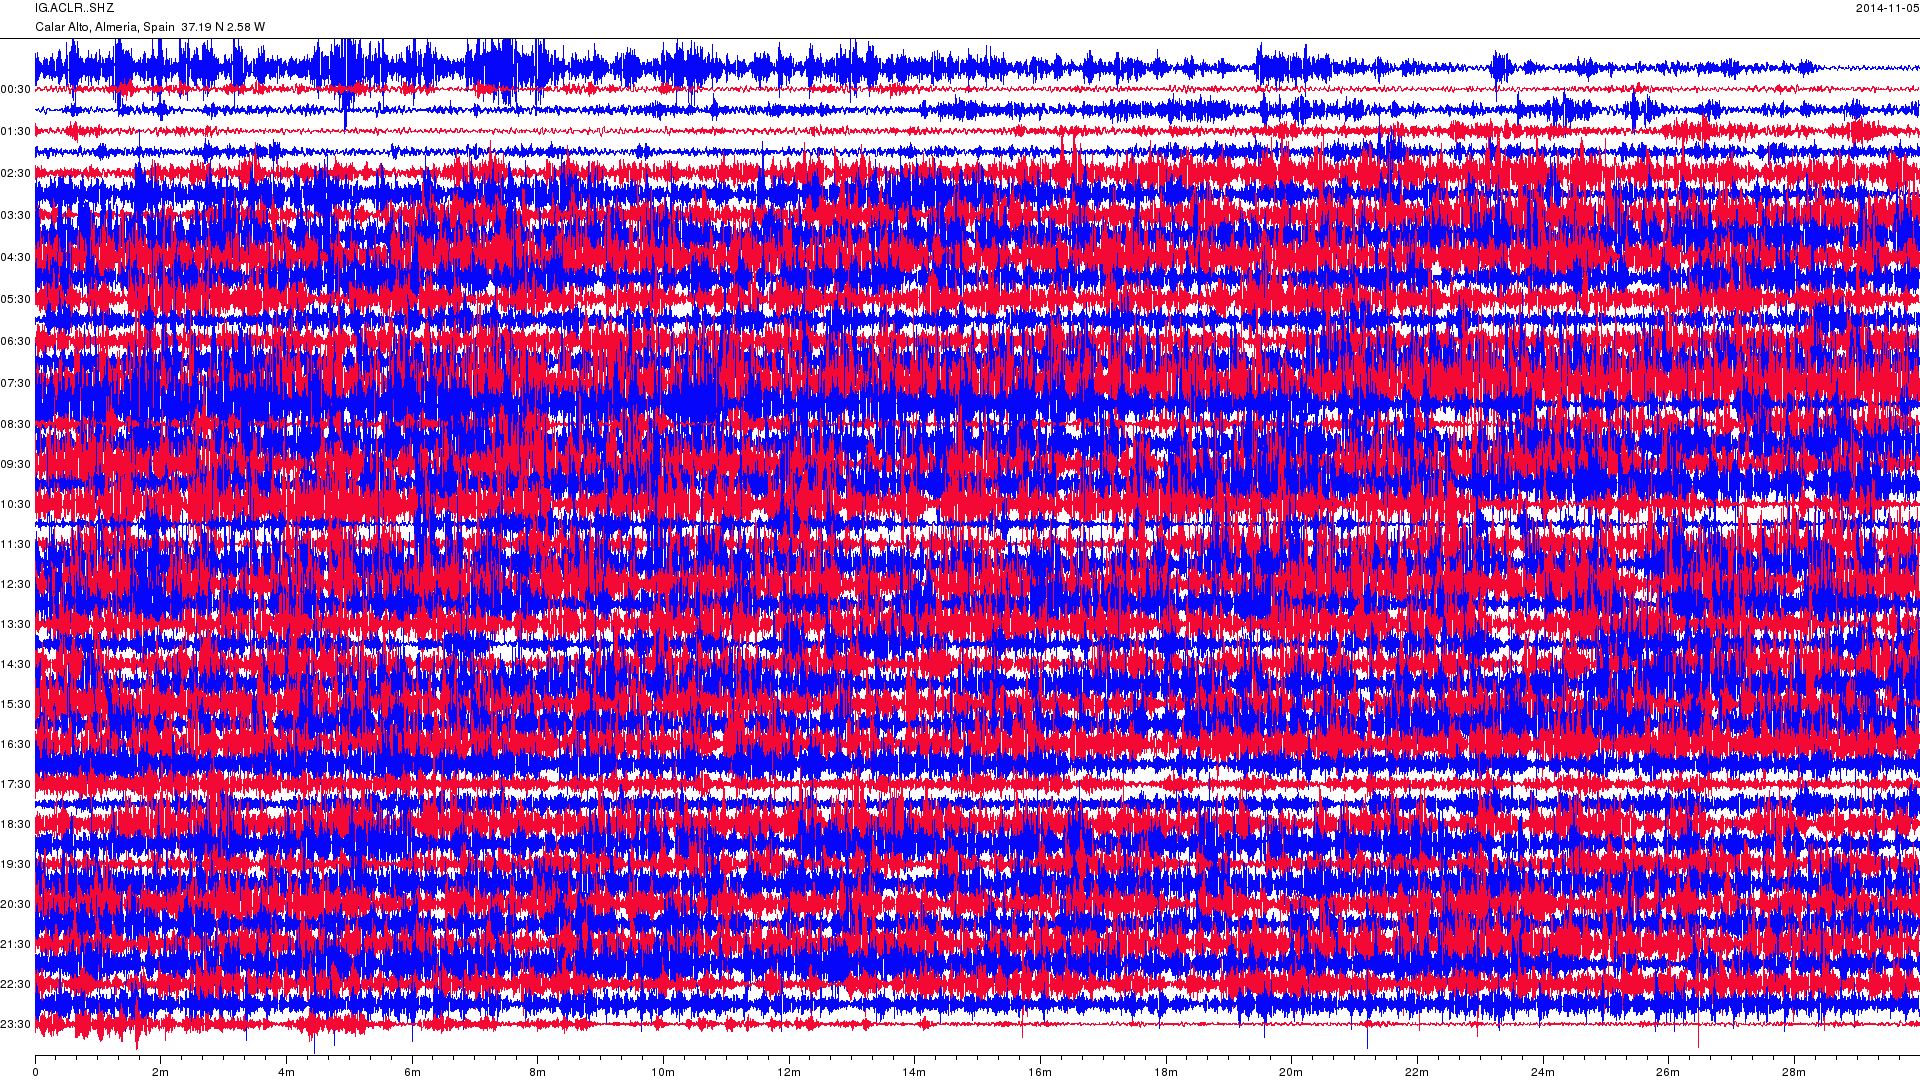Select the 12:30 time label
Image resolution: width=1920 pixels, height=1080 pixels.
(16, 585)
